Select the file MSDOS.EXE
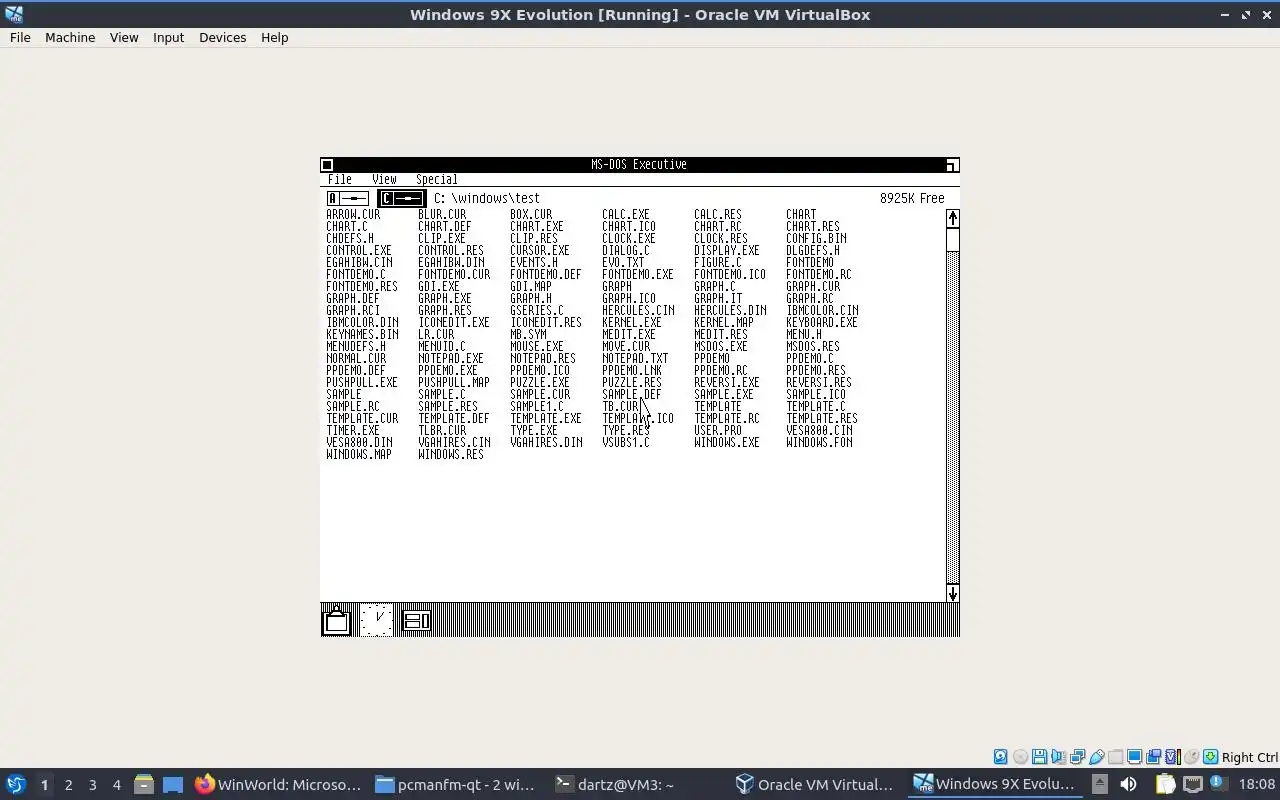This screenshot has height=800, width=1280. (x=721, y=346)
